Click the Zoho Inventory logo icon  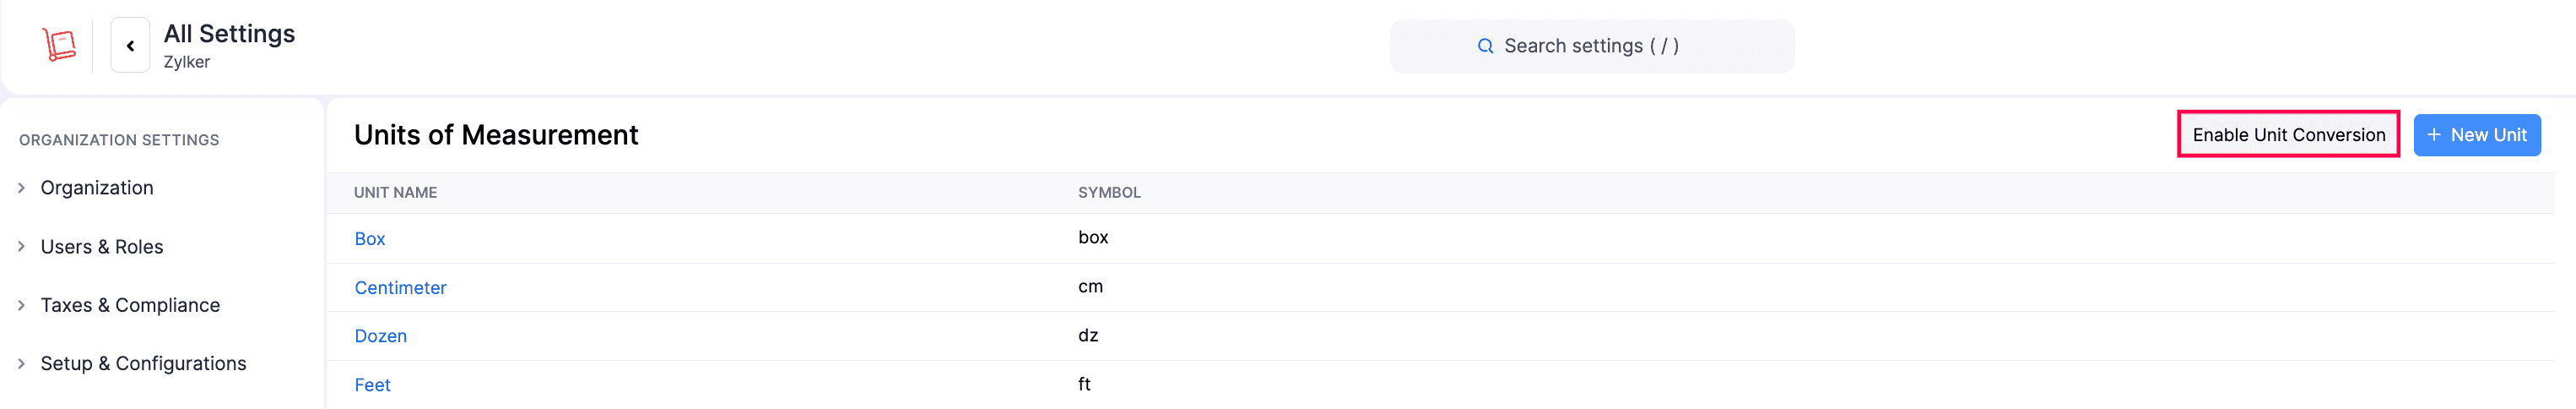(59, 45)
